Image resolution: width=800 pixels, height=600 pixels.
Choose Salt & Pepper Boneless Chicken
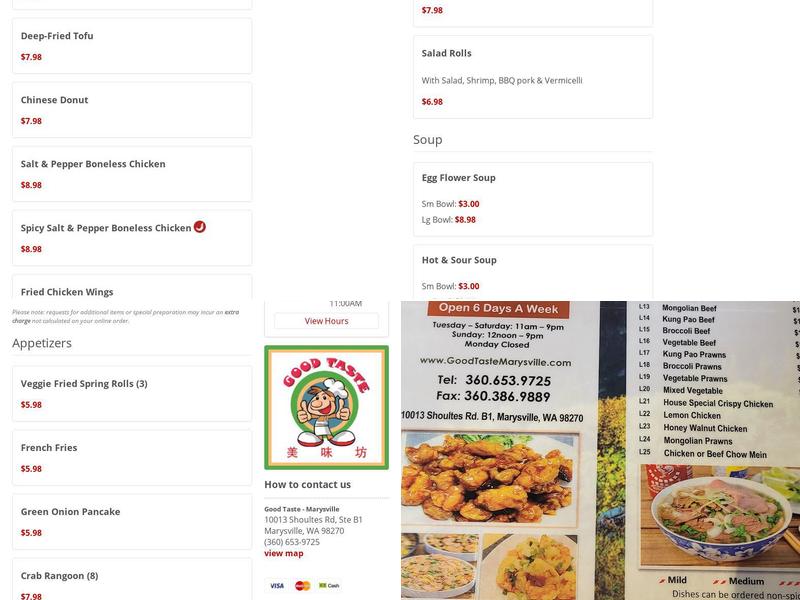[x=132, y=174]
